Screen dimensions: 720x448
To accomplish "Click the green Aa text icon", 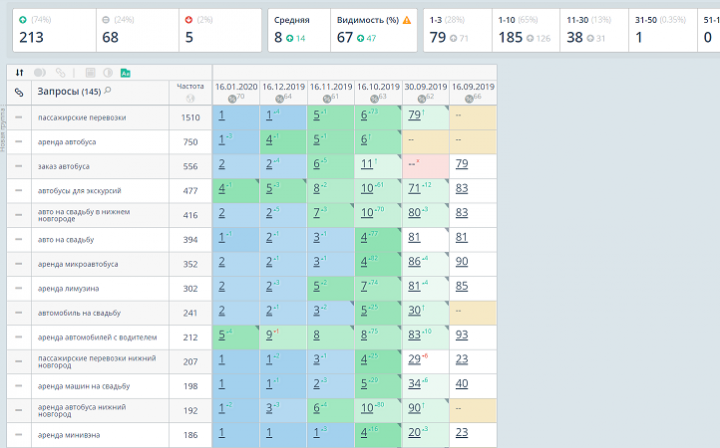I will (x=125, y=73).
